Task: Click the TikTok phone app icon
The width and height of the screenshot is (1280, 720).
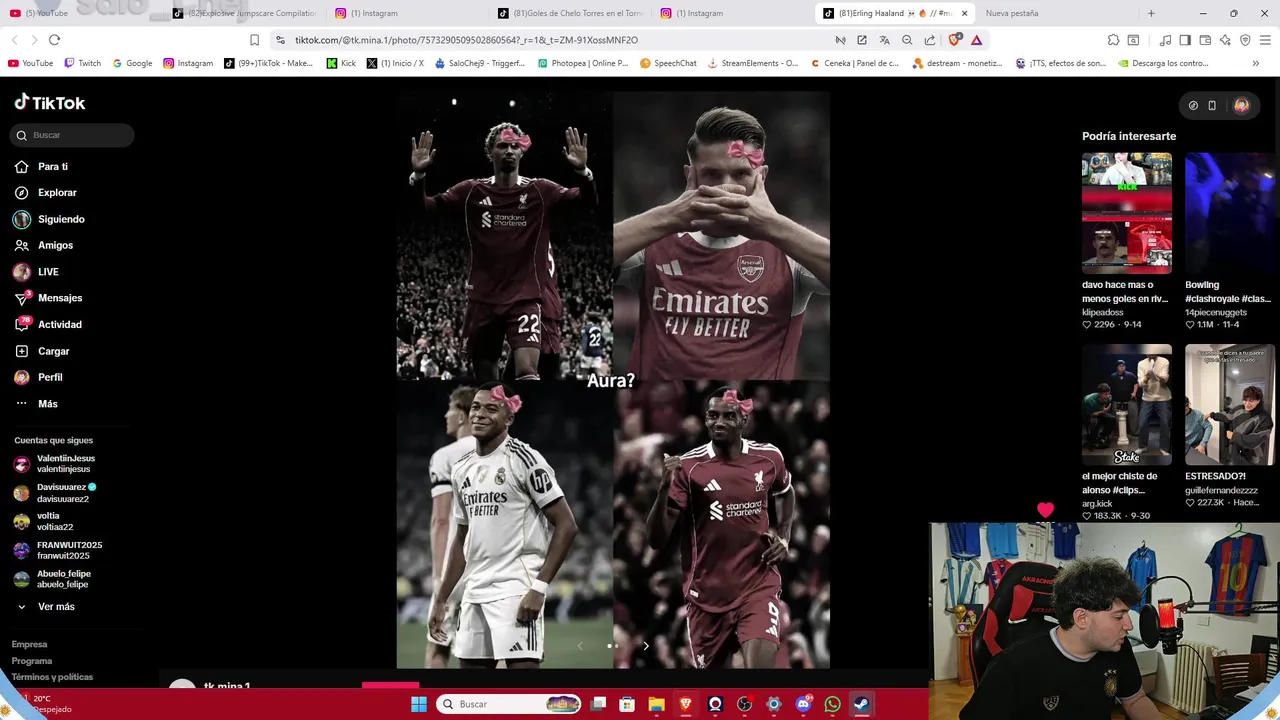Action: 1212,105
